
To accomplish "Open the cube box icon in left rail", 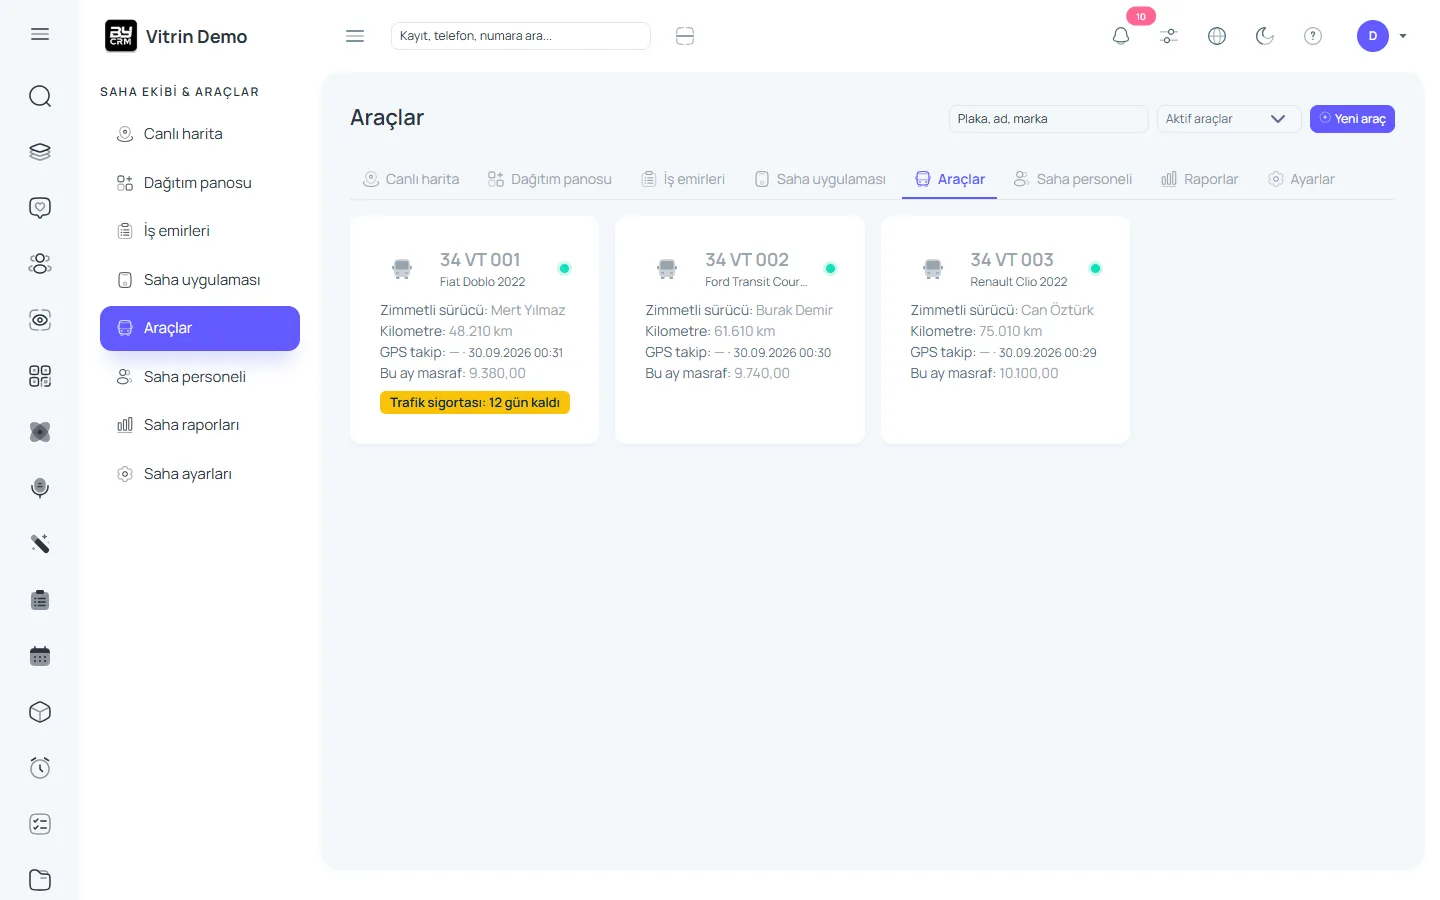I will (x=40, y=712).
